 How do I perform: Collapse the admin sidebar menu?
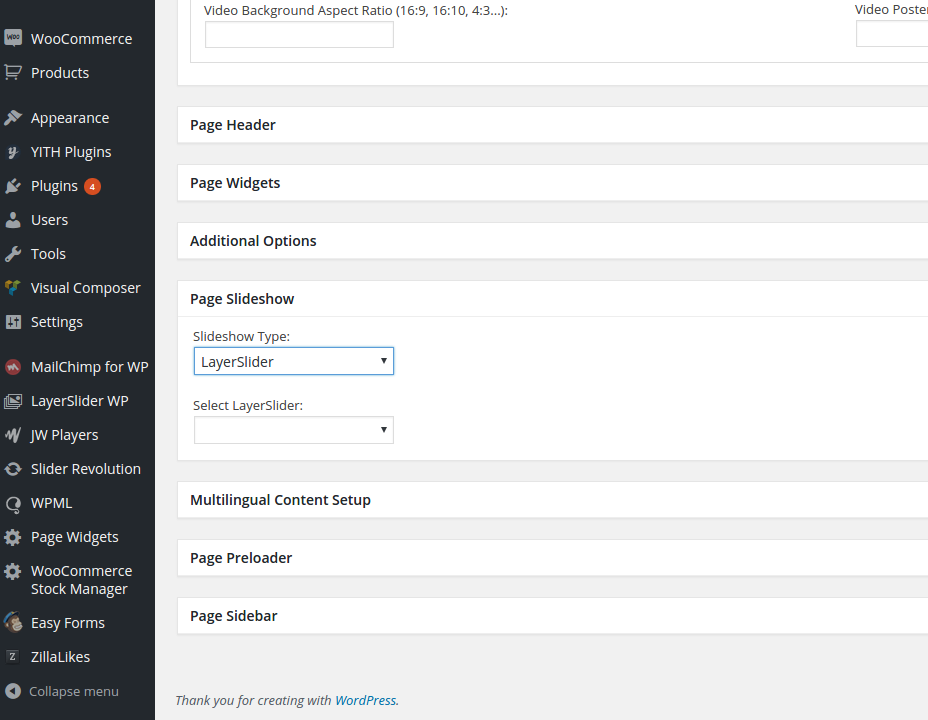point(73,691)
